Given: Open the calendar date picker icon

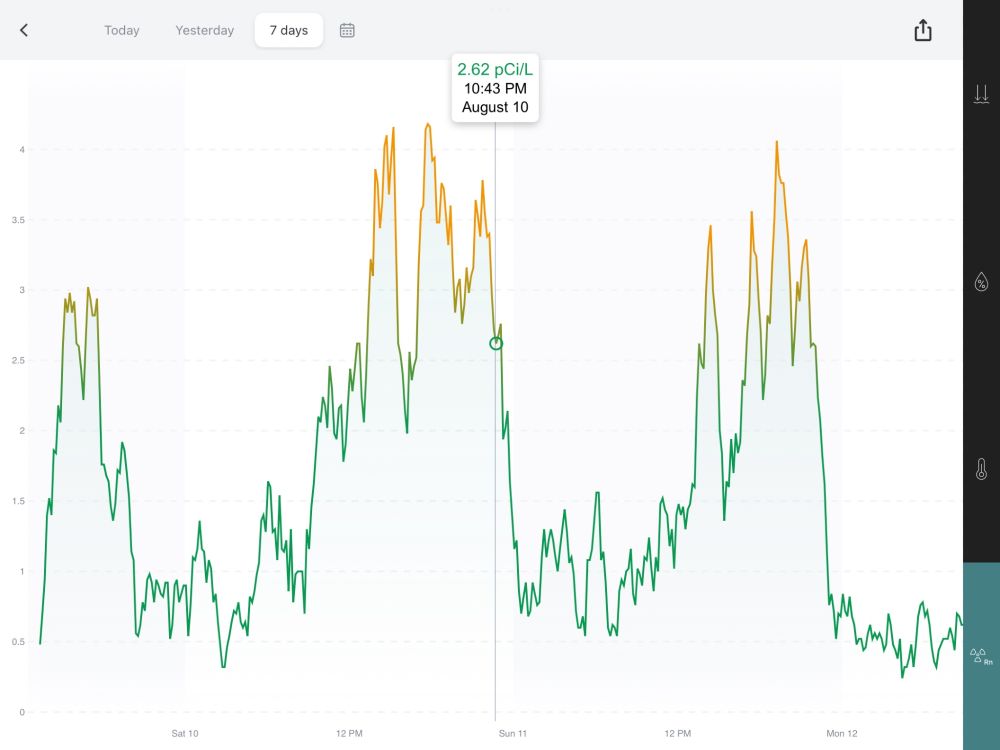Looking at the screenshot, I should (347, 30).
